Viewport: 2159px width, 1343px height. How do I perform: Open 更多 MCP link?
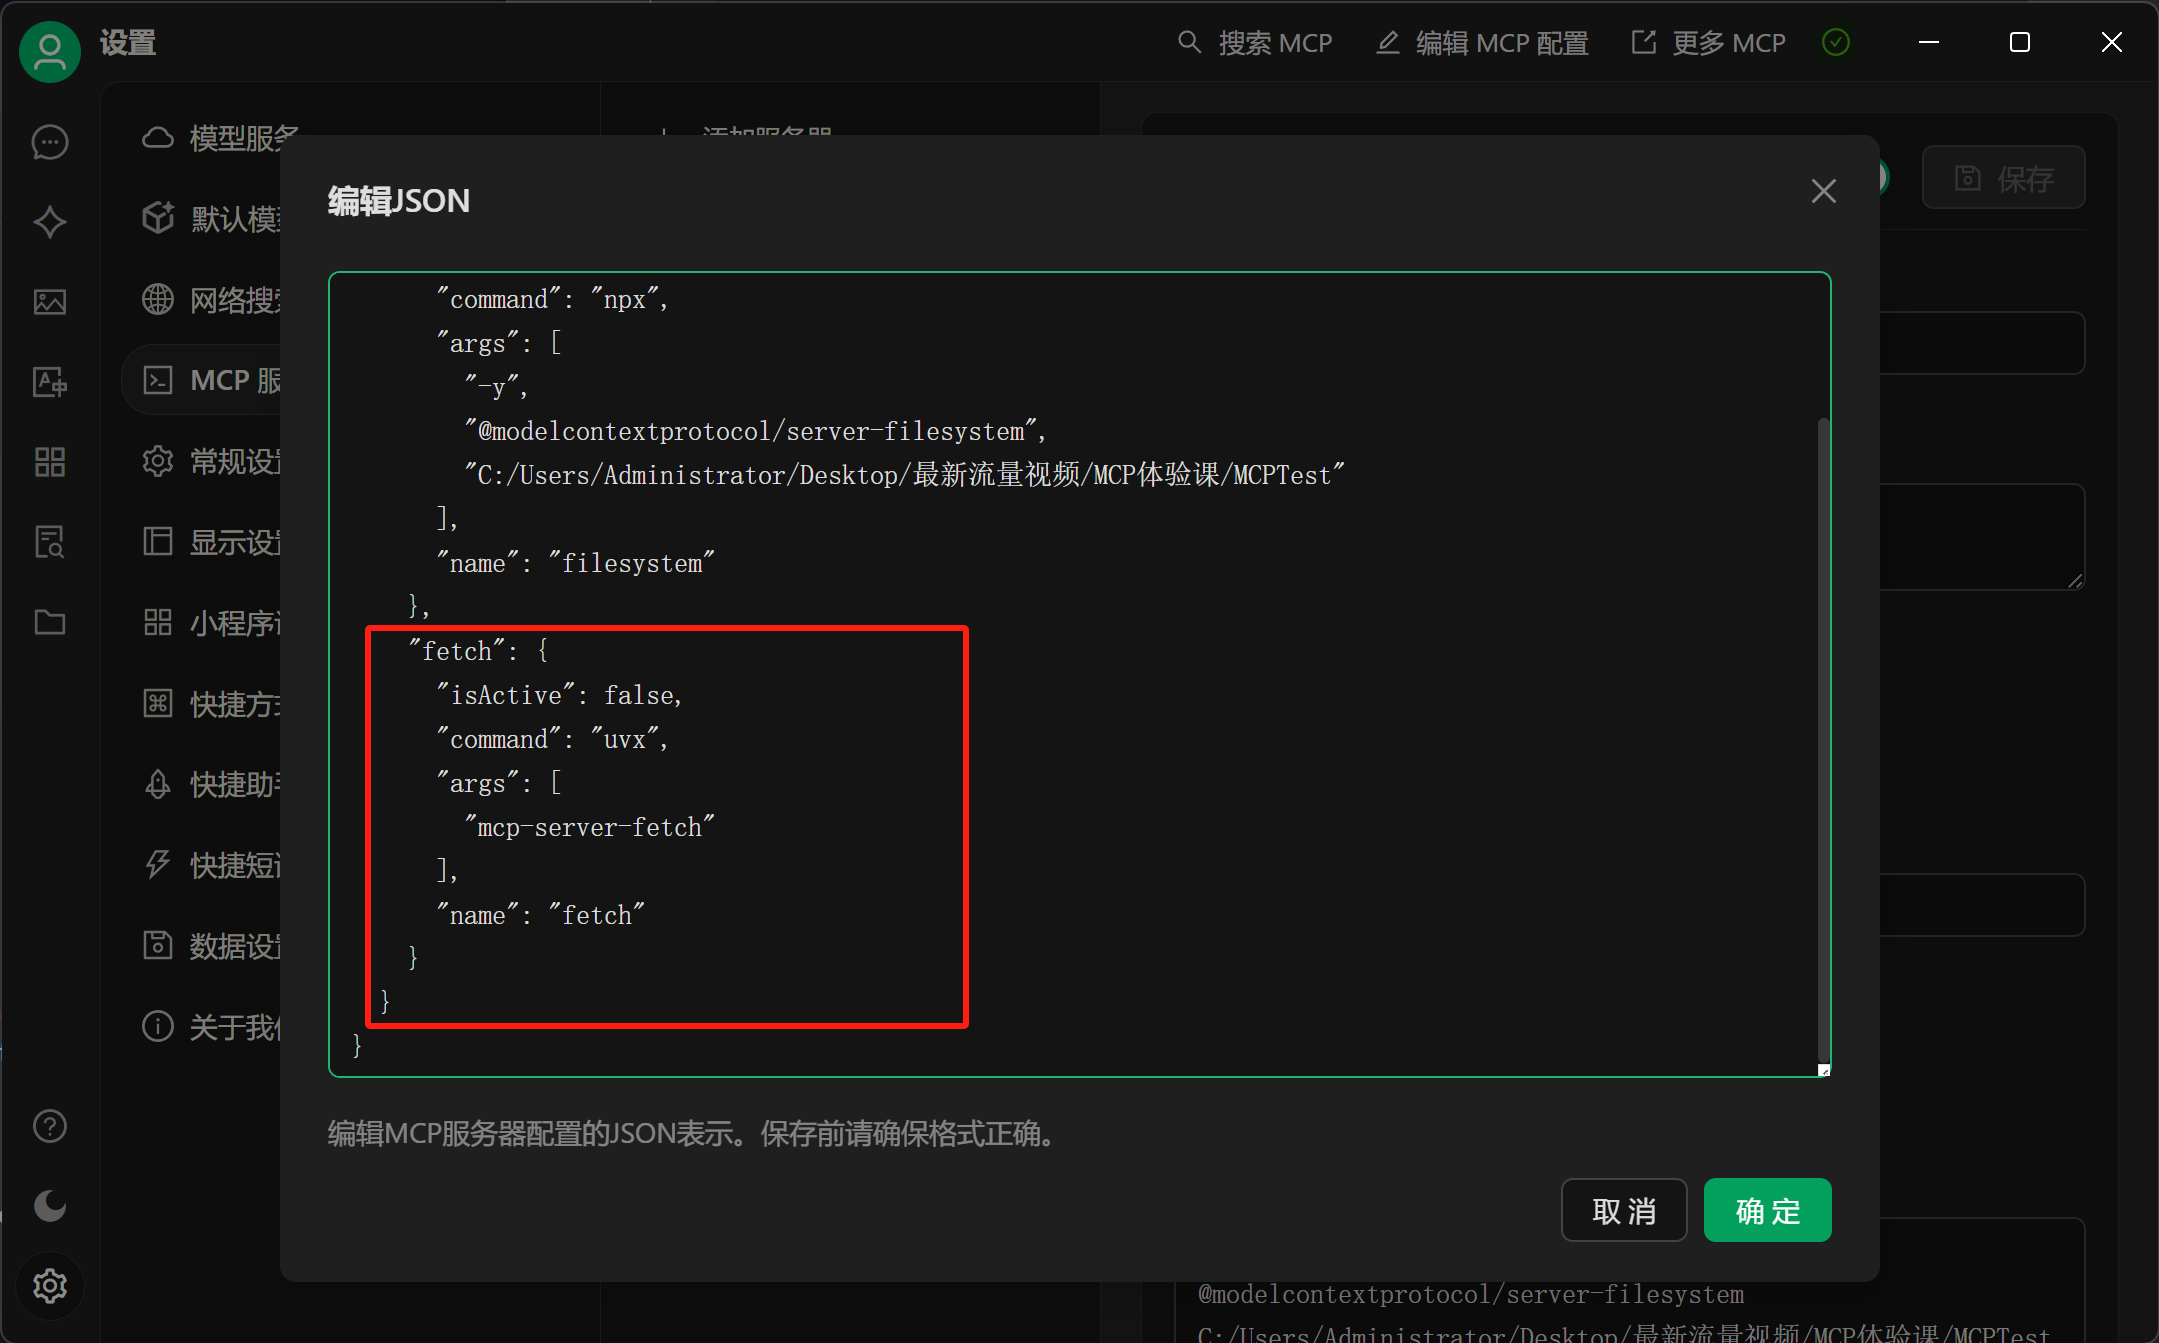tap(1709, 43)
